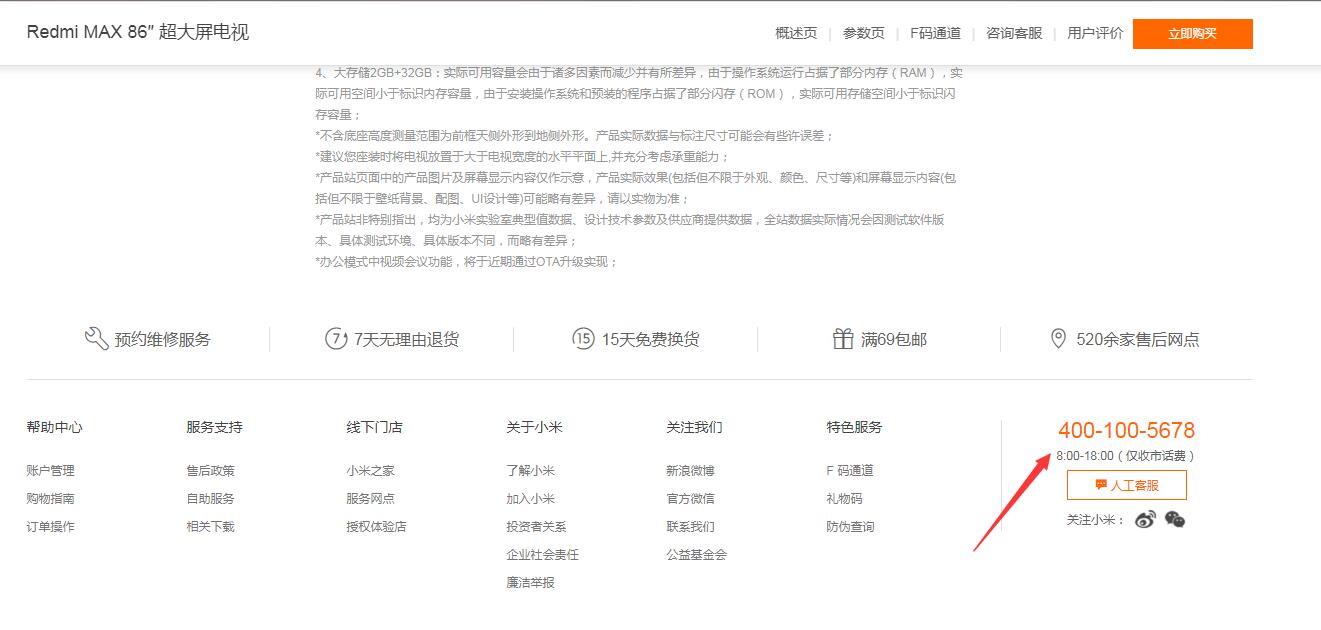Screen dimensions: 1321x630
Task: Go to 概述页 tab
Action: 796,33
